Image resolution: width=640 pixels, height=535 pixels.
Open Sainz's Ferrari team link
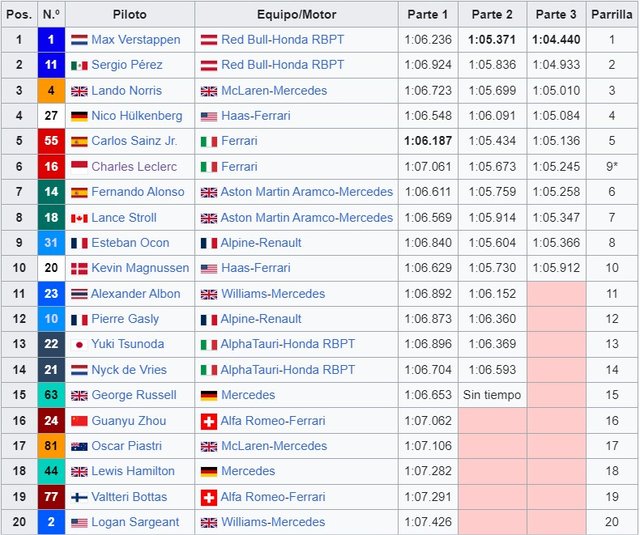click(x=239, y=141)
